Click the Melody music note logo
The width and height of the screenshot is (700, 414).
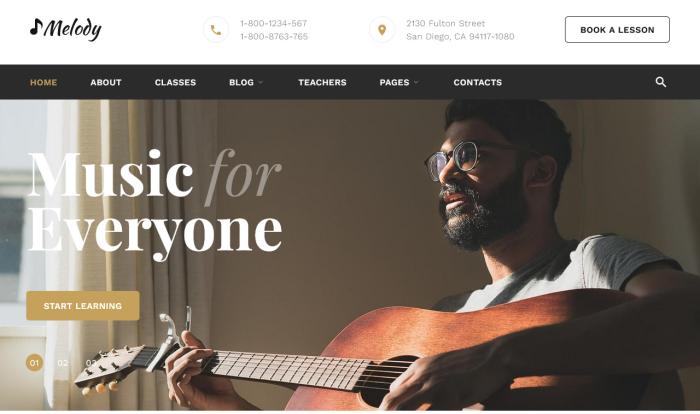[66, 29]
